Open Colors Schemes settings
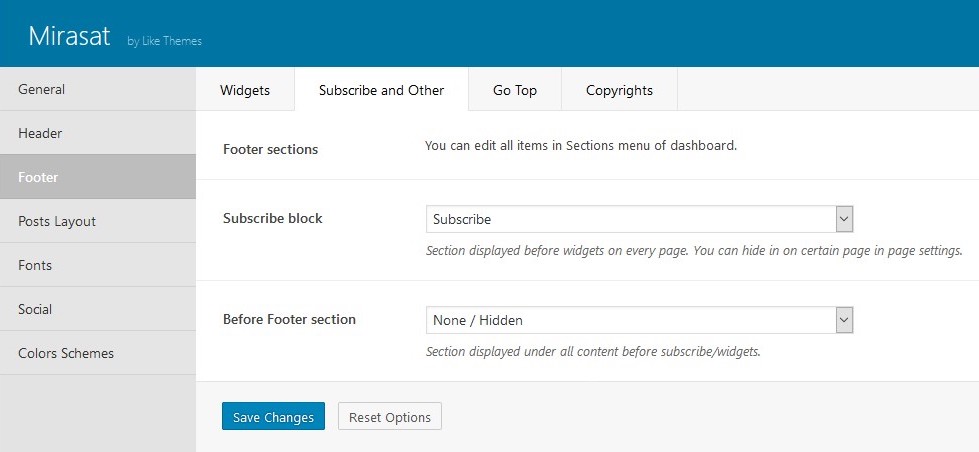This screenshot has height=452, width=979. tap(97, 353)
